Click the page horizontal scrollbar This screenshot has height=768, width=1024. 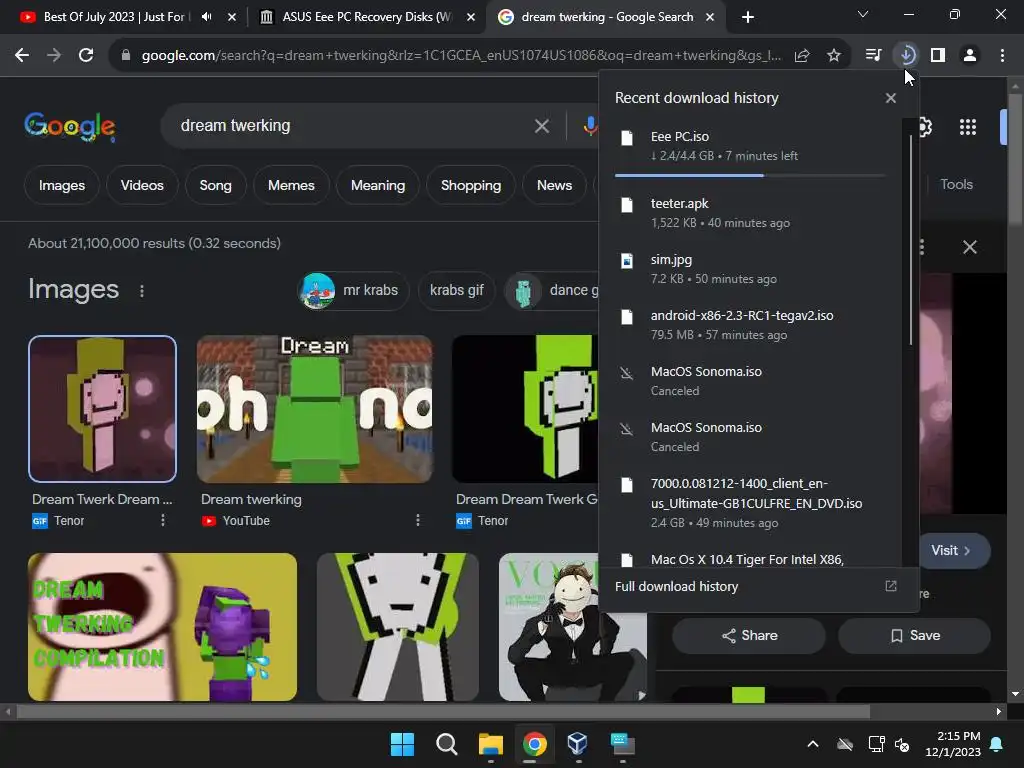click(x=443, y=712)
